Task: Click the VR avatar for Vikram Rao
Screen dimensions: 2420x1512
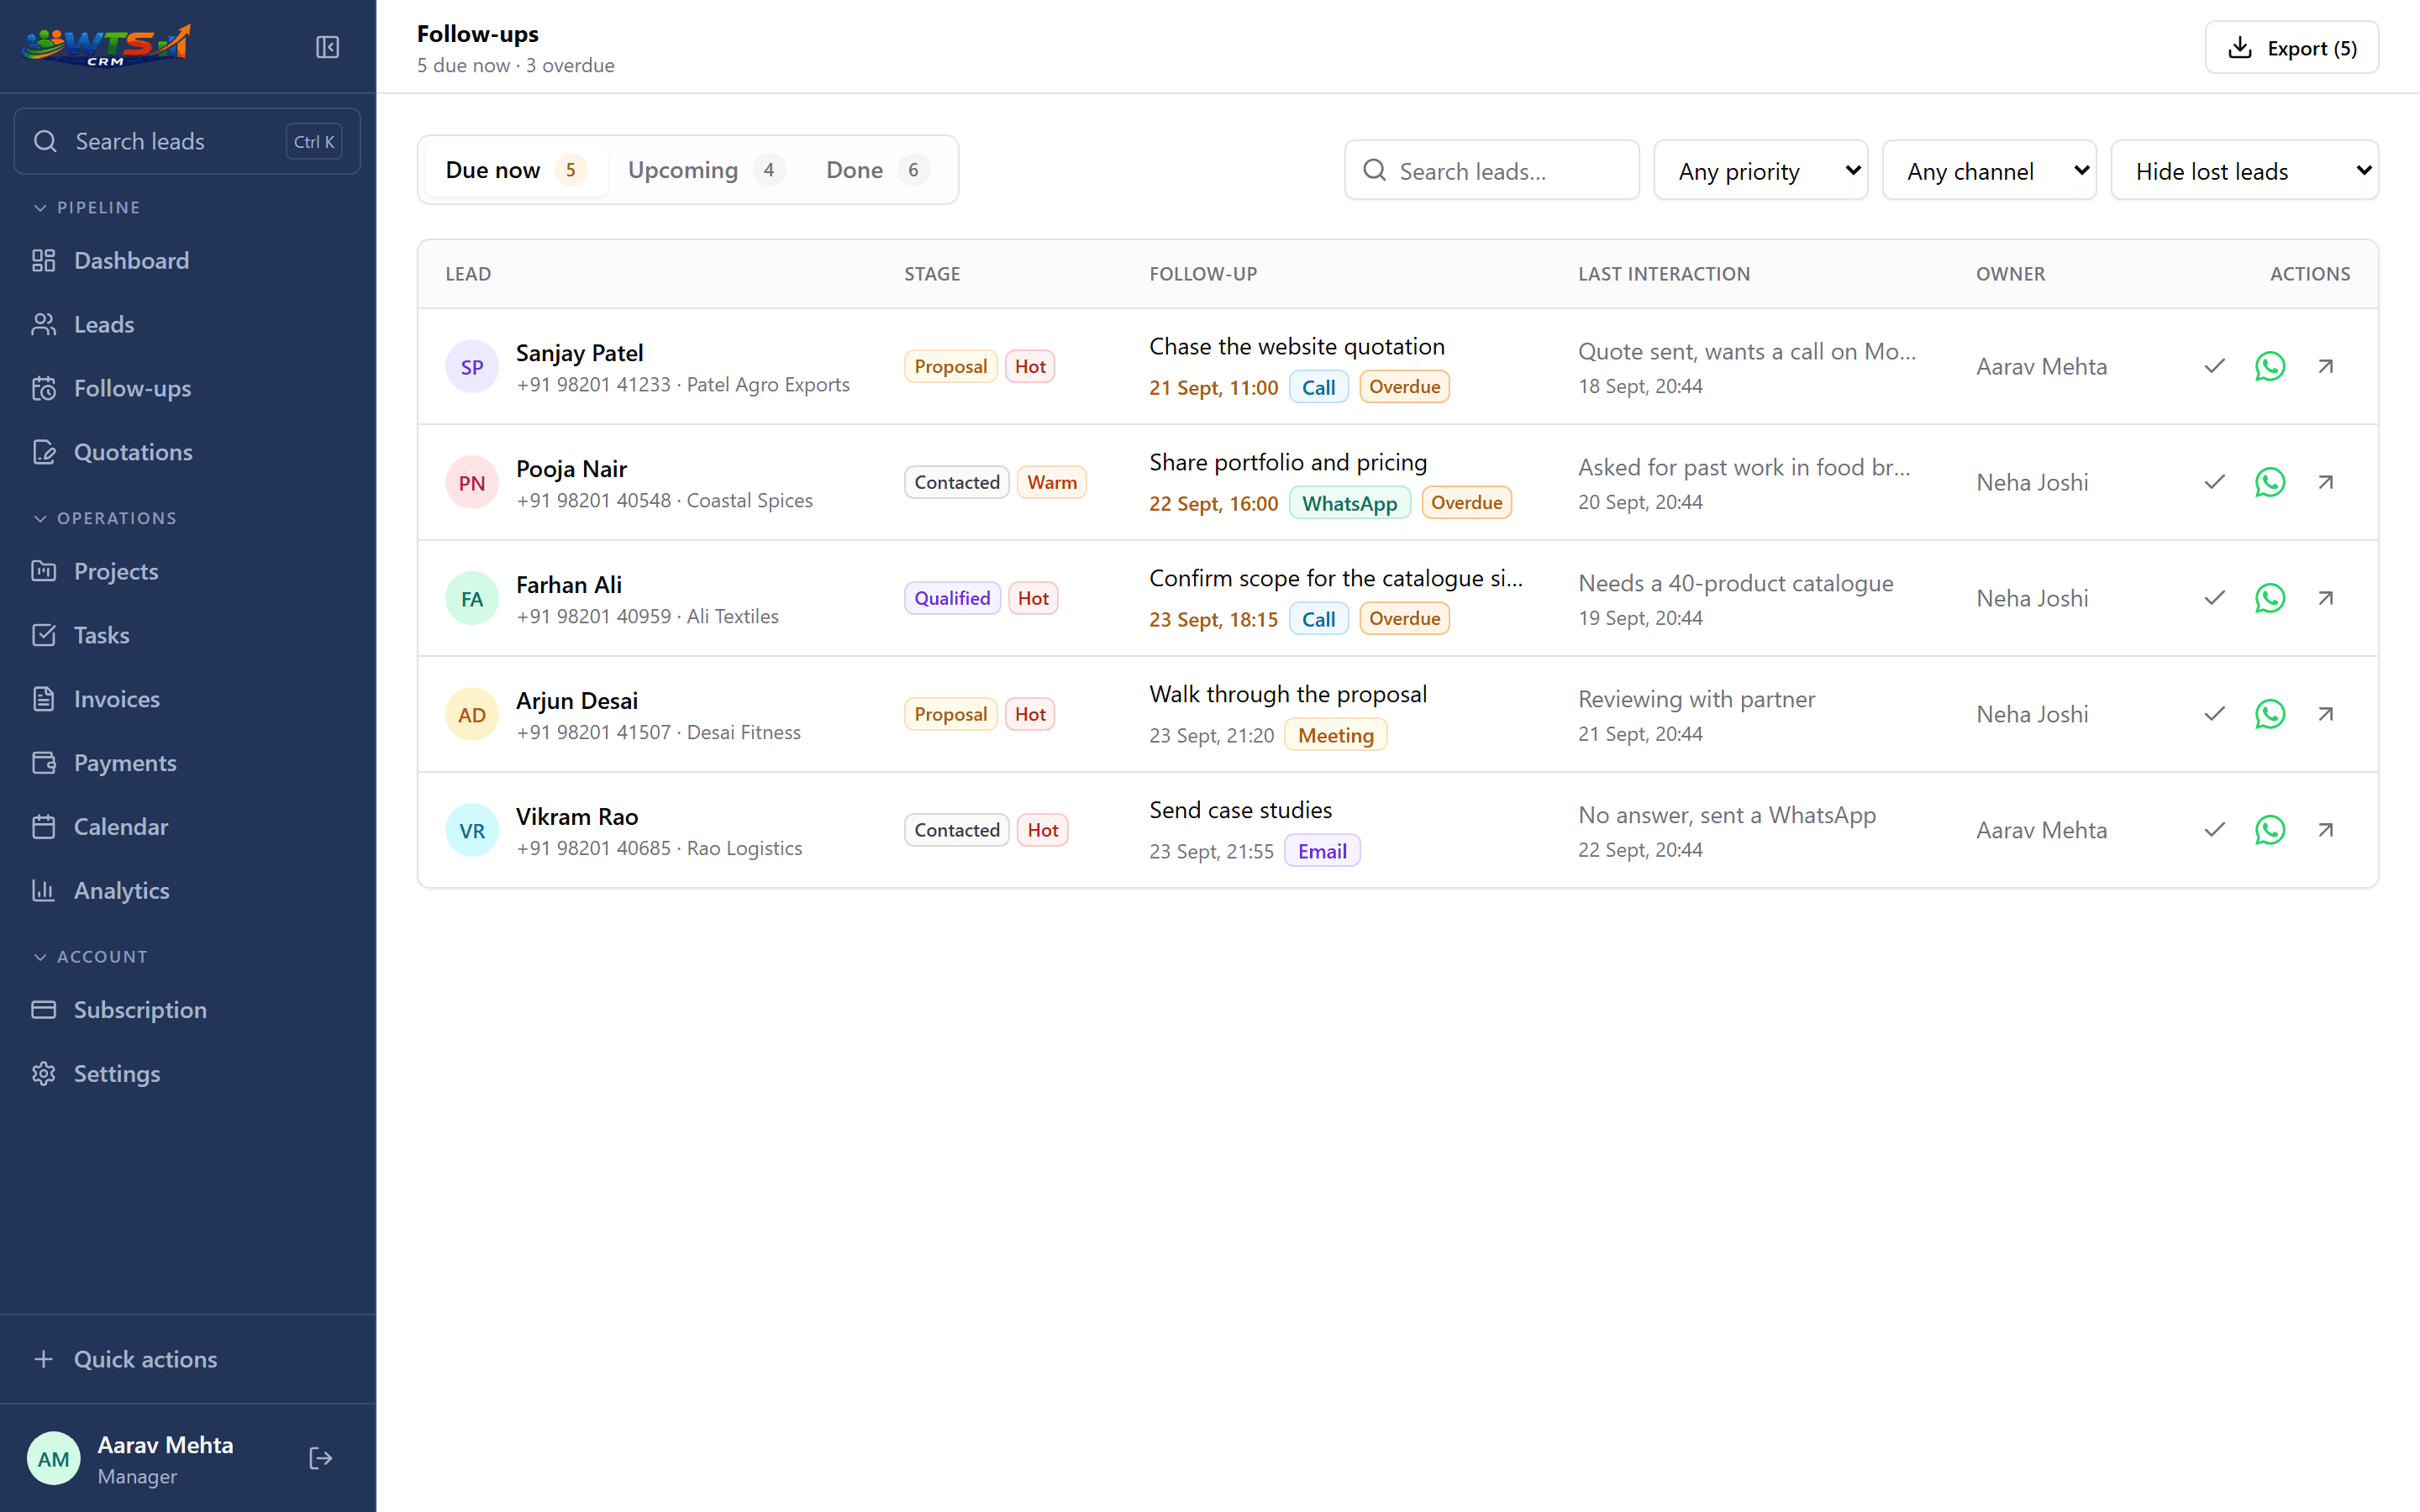Action: pyautogui.click(x=472, y=831)
